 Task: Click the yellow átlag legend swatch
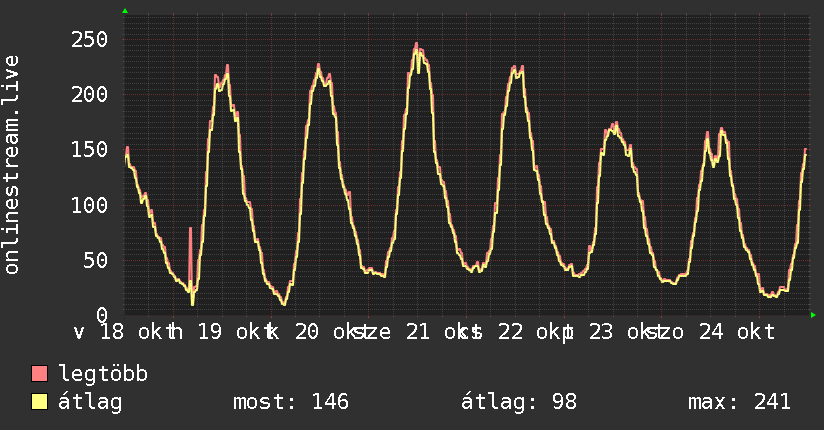tap(39, 402)
